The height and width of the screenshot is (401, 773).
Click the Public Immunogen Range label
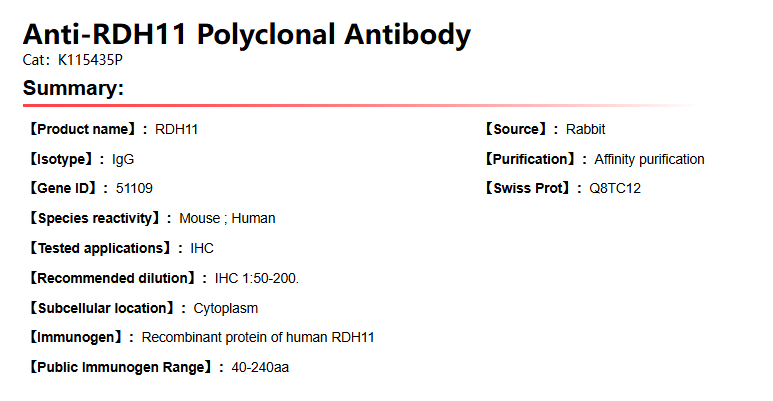(x=120, y=367)
